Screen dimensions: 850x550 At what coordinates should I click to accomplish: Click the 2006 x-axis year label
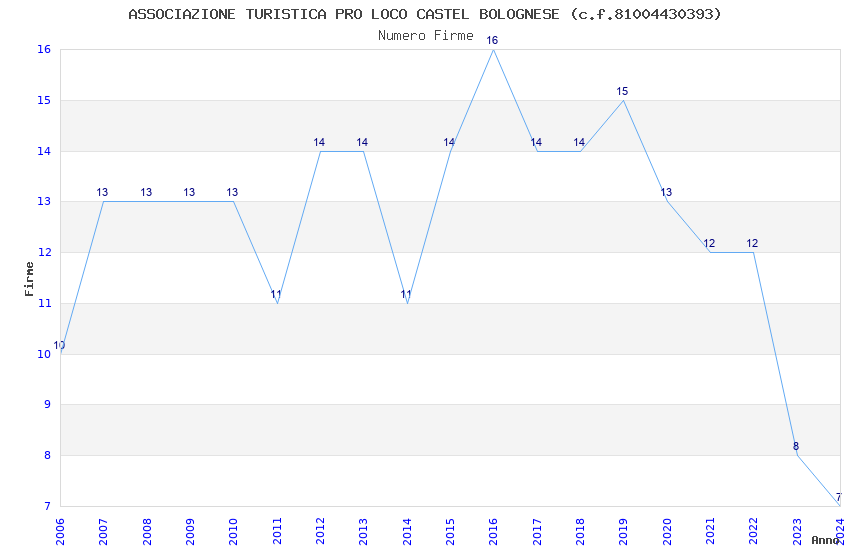(60, 531)
